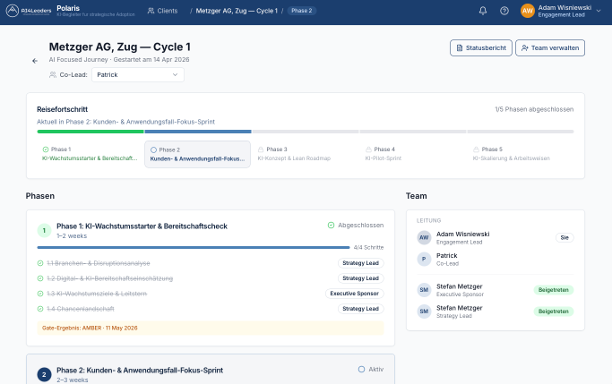
Task: Click Phase 2 heading Kunden- & Anwendungsfall-Fokus-Sprint
Action: [140, 370]
